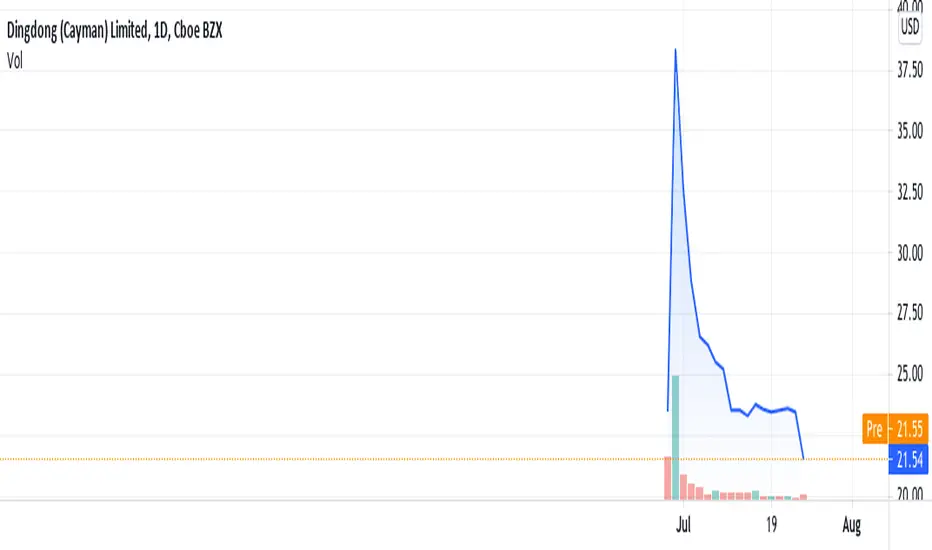Click the last point of the price line
Image resolution: width=932 pixels, height=550 pixels.
pos(803,458)
